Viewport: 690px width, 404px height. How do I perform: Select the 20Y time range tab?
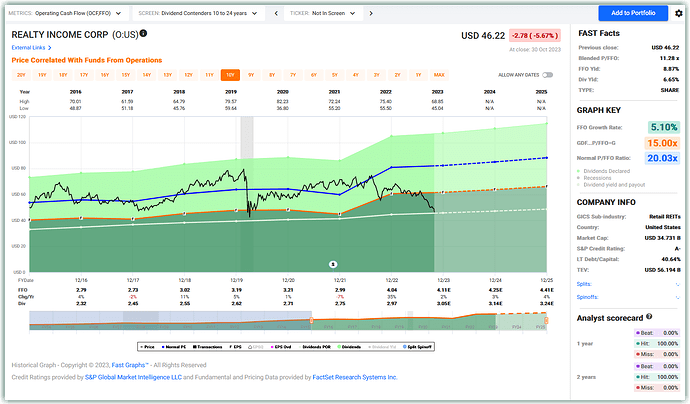click(x=21, y=75)
